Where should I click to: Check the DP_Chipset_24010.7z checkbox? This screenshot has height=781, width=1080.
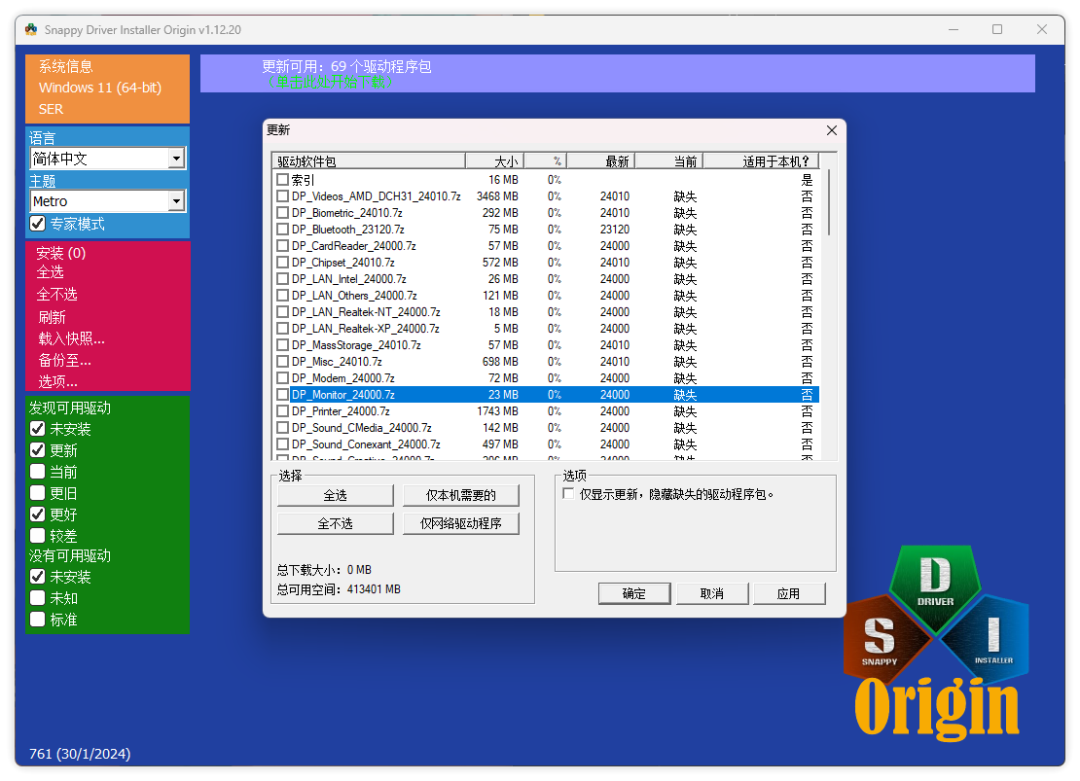(282, 262)
